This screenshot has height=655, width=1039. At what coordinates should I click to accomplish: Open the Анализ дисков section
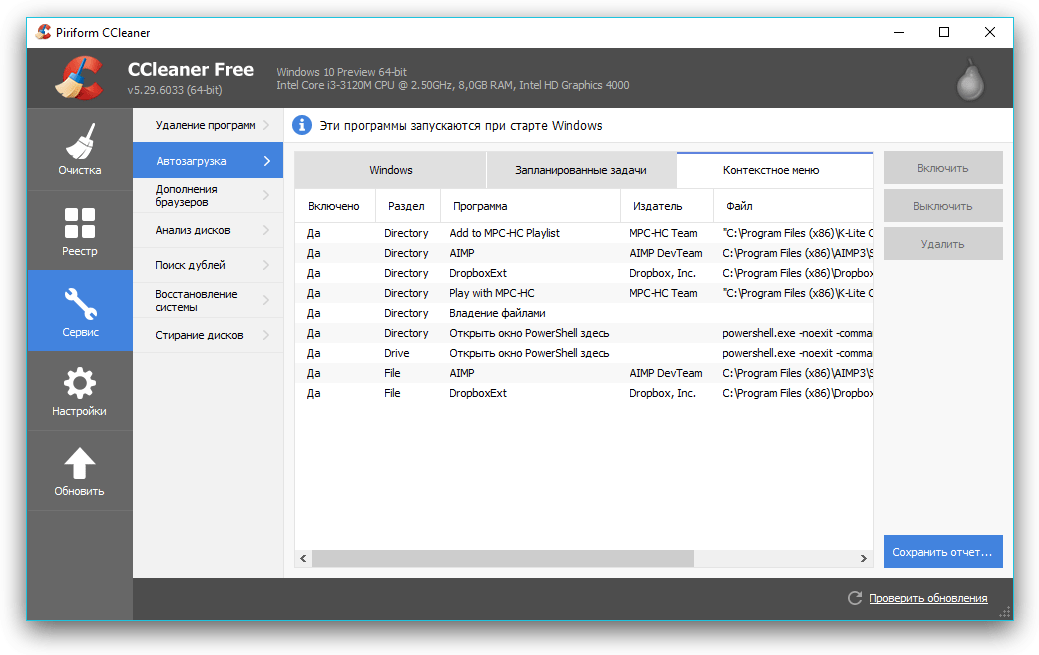[207, 230]
